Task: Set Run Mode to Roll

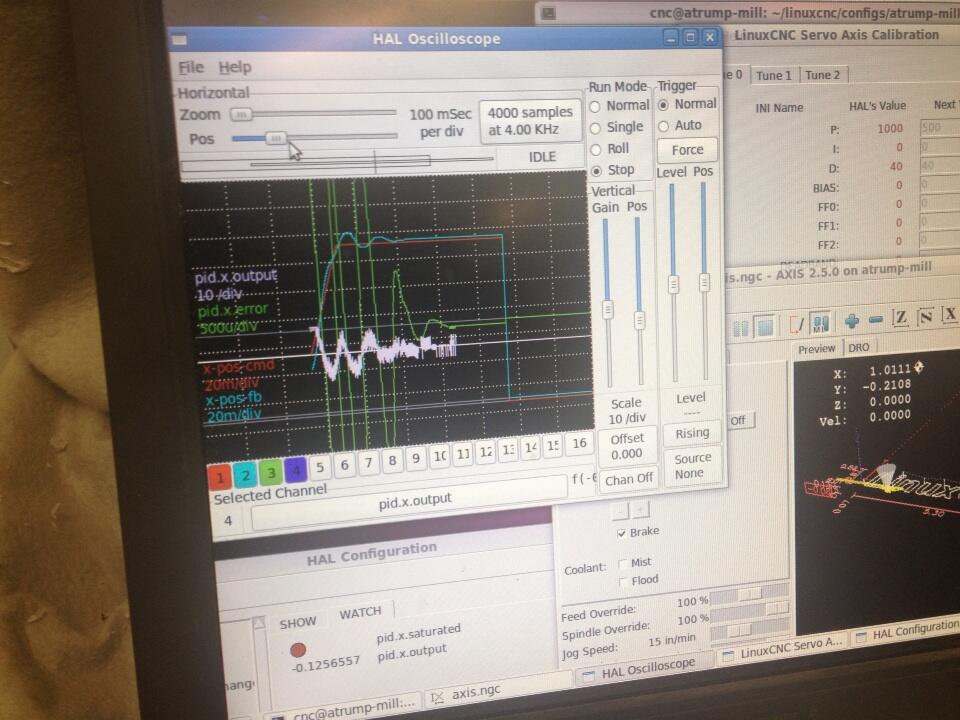Action: pos(596,149)
